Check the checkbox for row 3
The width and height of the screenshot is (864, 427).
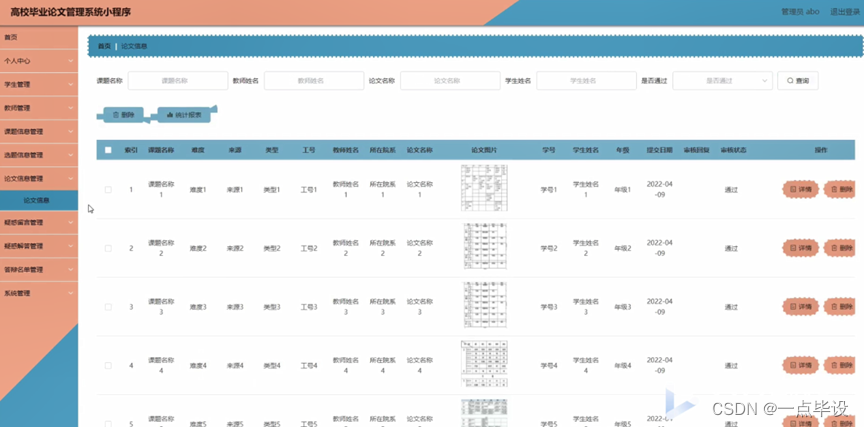[x=108, y=307]
